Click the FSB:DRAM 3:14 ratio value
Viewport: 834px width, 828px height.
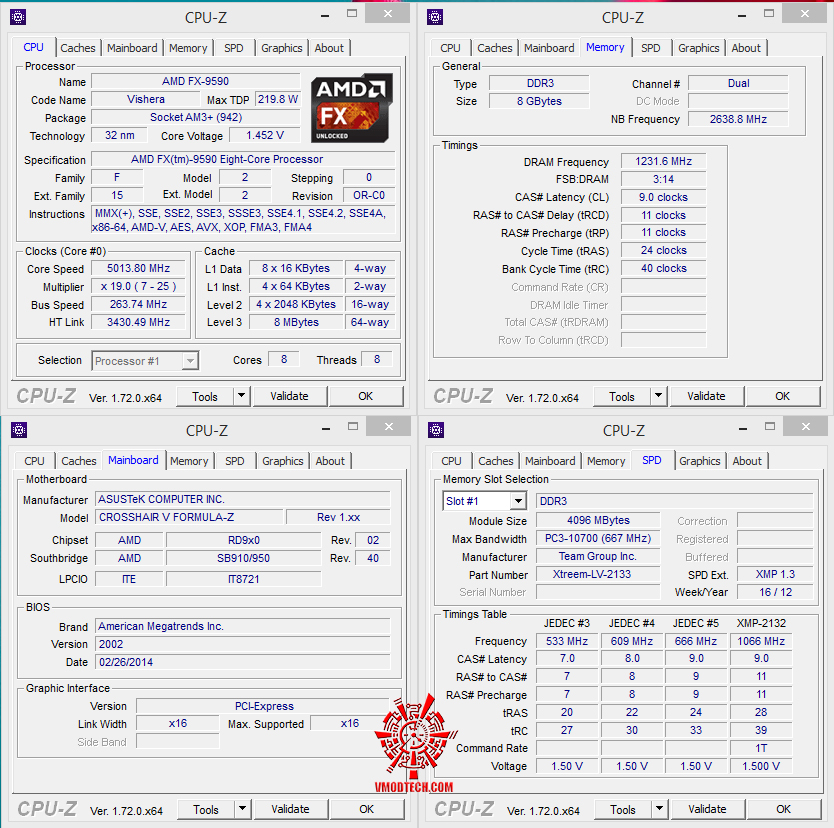point(663,179)
